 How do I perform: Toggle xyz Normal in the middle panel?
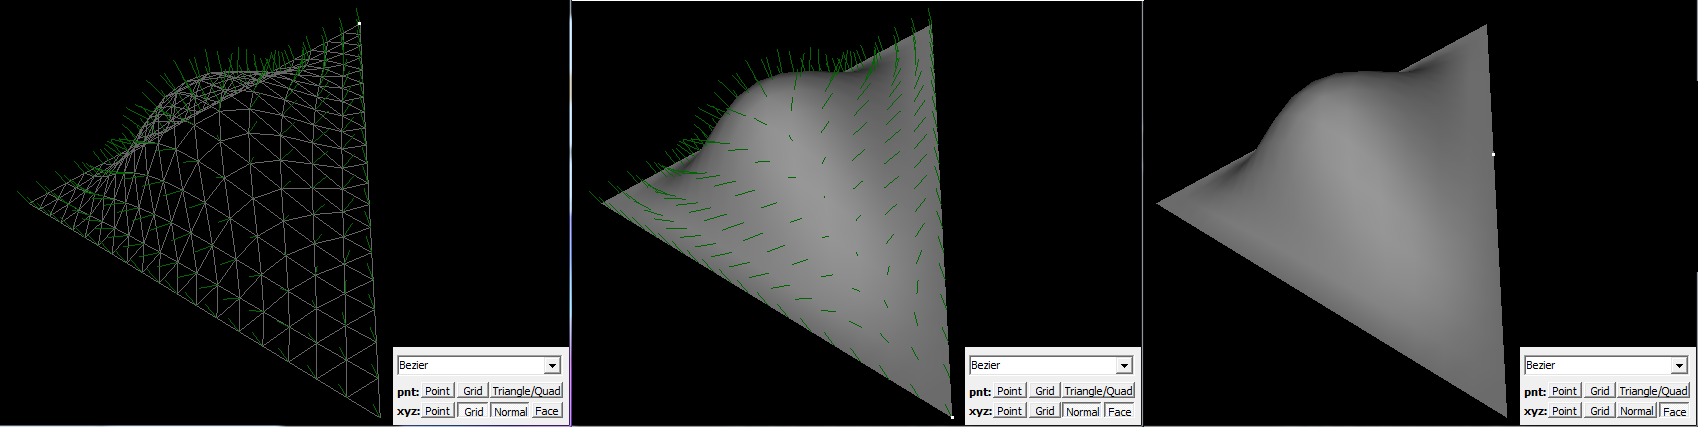click(1082, 411)
